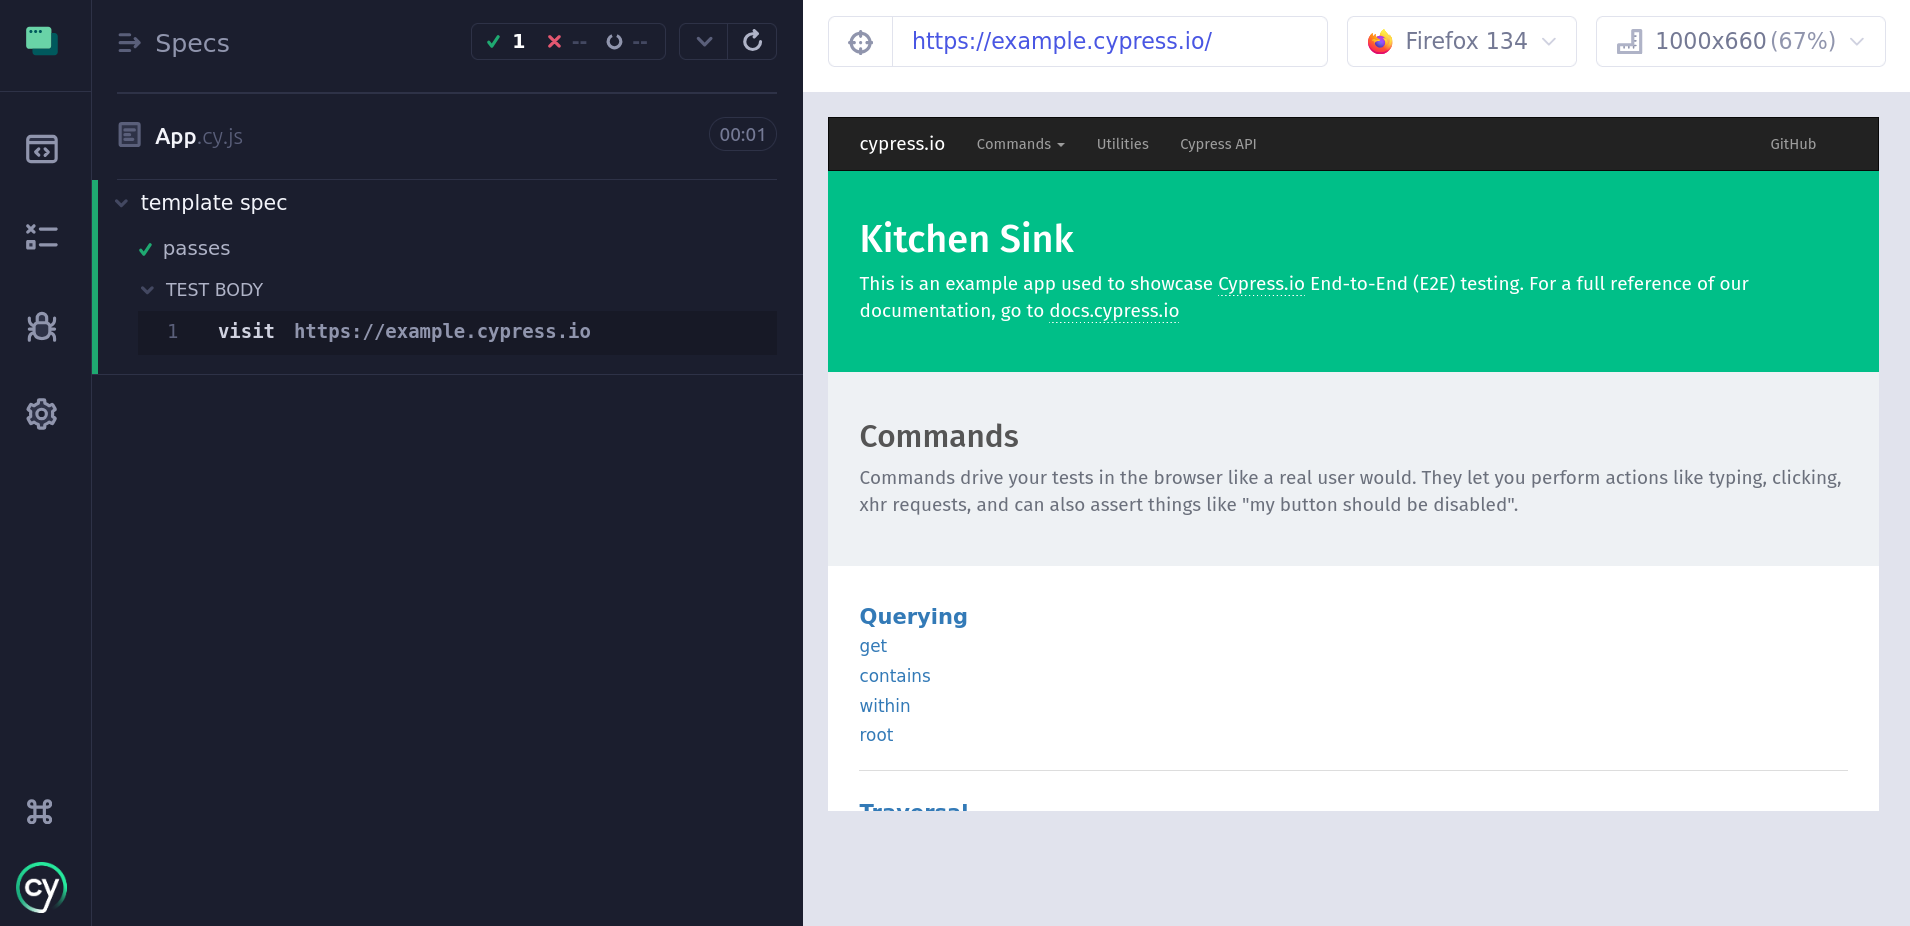Toggle the passed tests filter

point(505,42)
